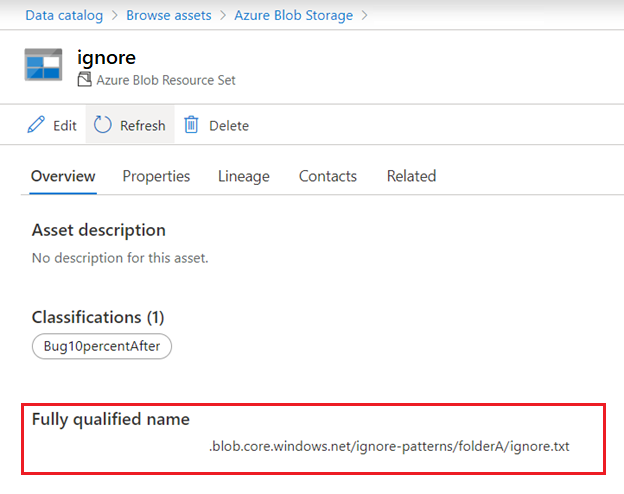Select the Bug10percentAfter classification tag
This screenshot has width=624, height=494.
102,346
